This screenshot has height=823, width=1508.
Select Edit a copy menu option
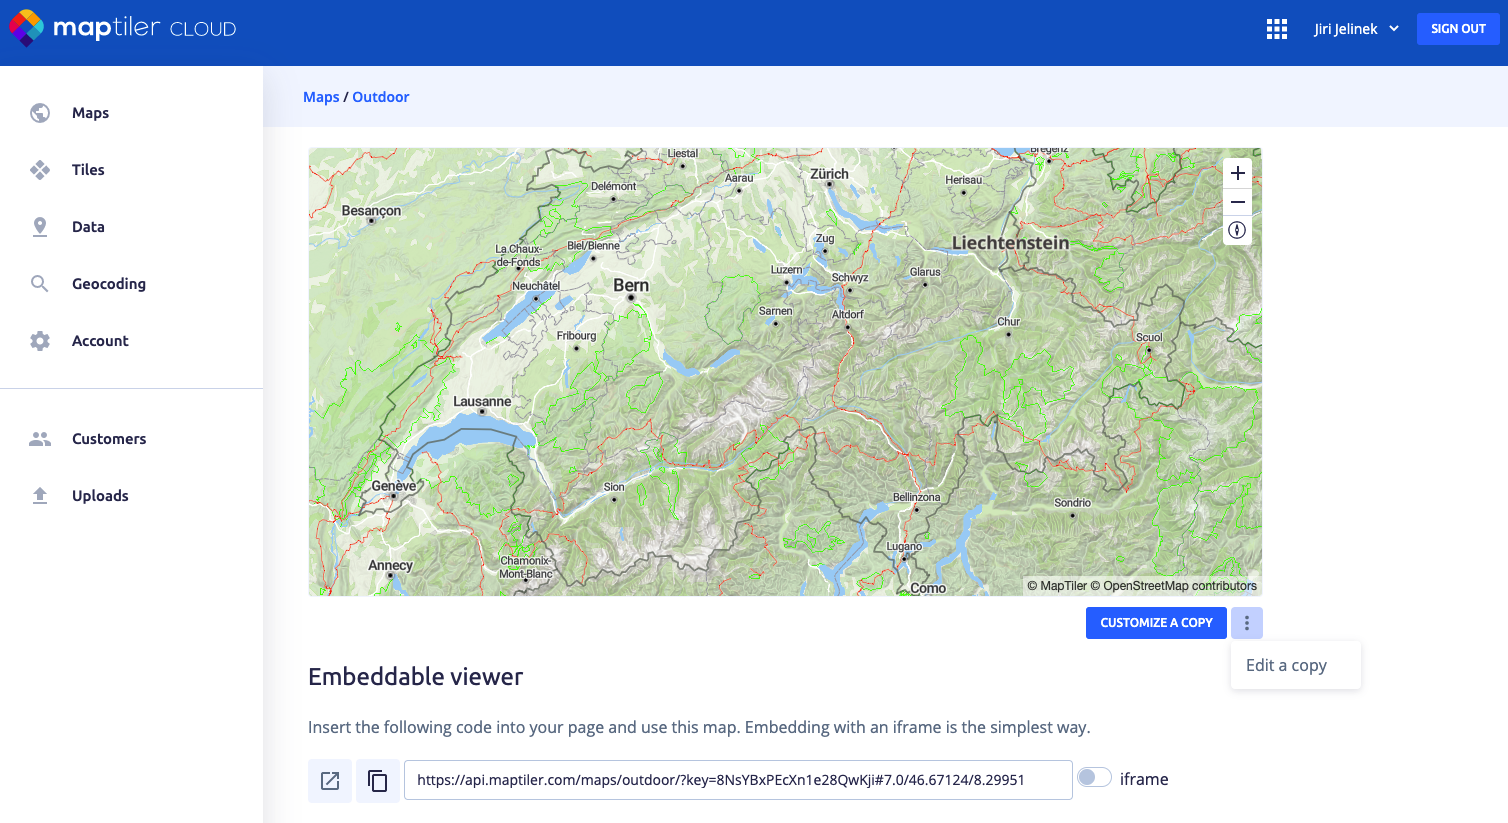pyautogui.click(x=1286, y=665)
